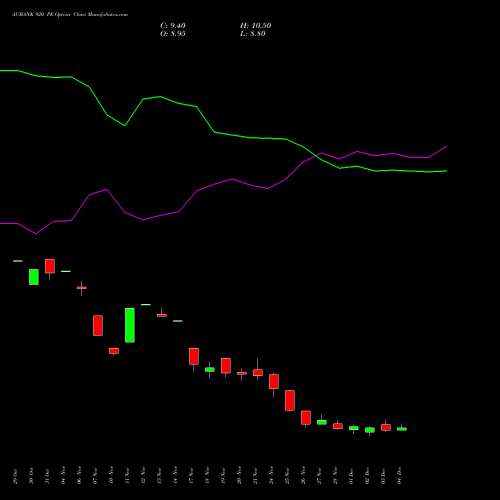
Task: Select the 17 Nov date label
Action: pos(191,476)
